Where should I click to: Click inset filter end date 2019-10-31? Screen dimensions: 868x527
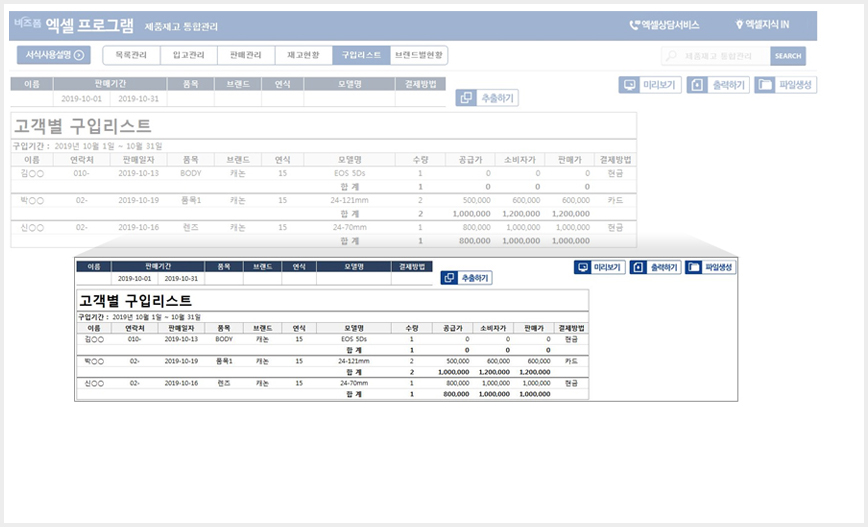181,278
